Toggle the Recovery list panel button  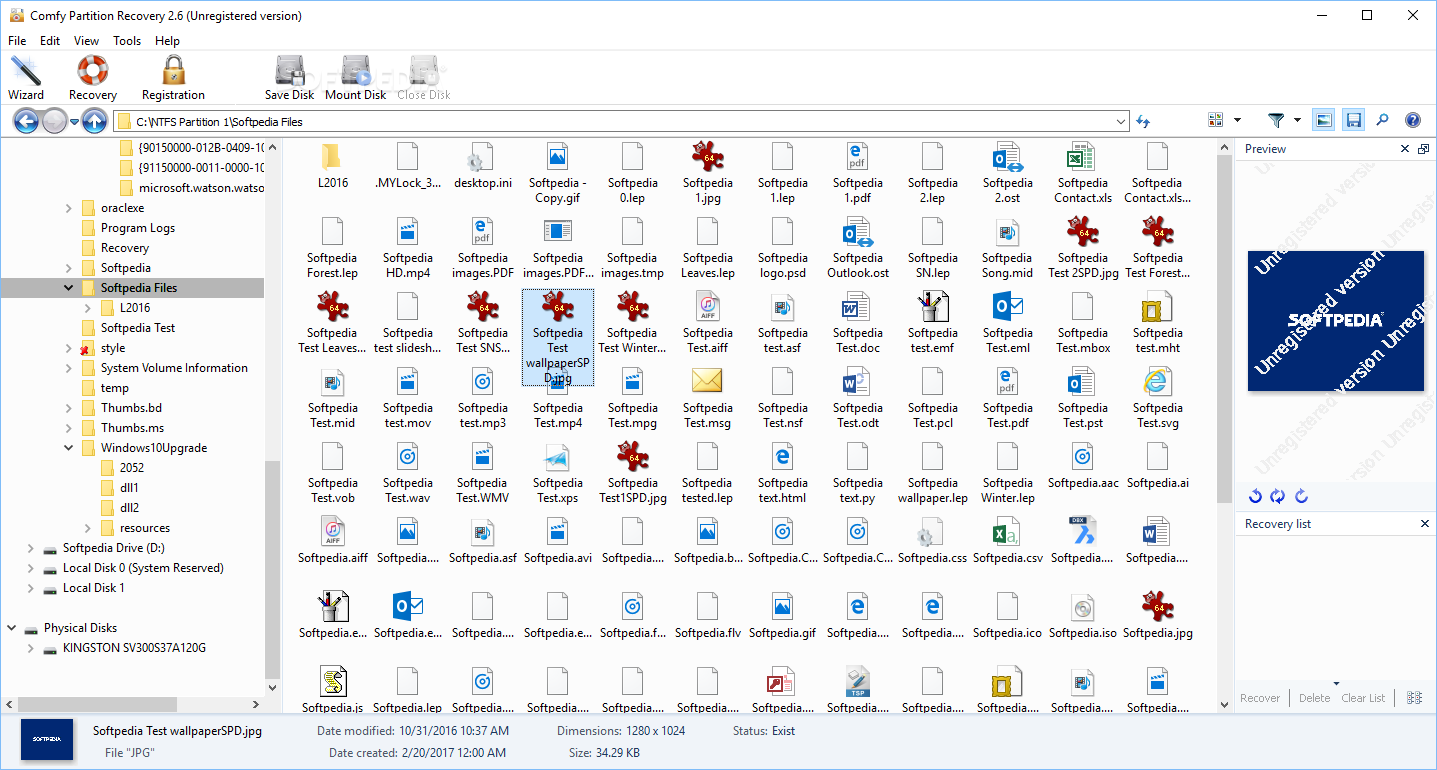click(1353, 120)
